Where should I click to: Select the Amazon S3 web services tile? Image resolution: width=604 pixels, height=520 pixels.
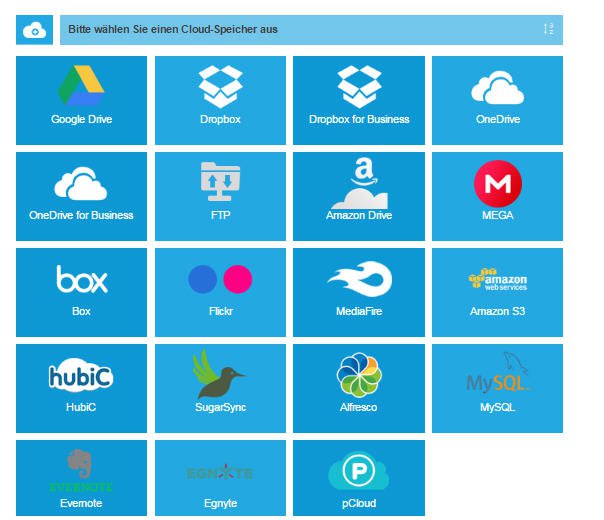click(497, 292)
